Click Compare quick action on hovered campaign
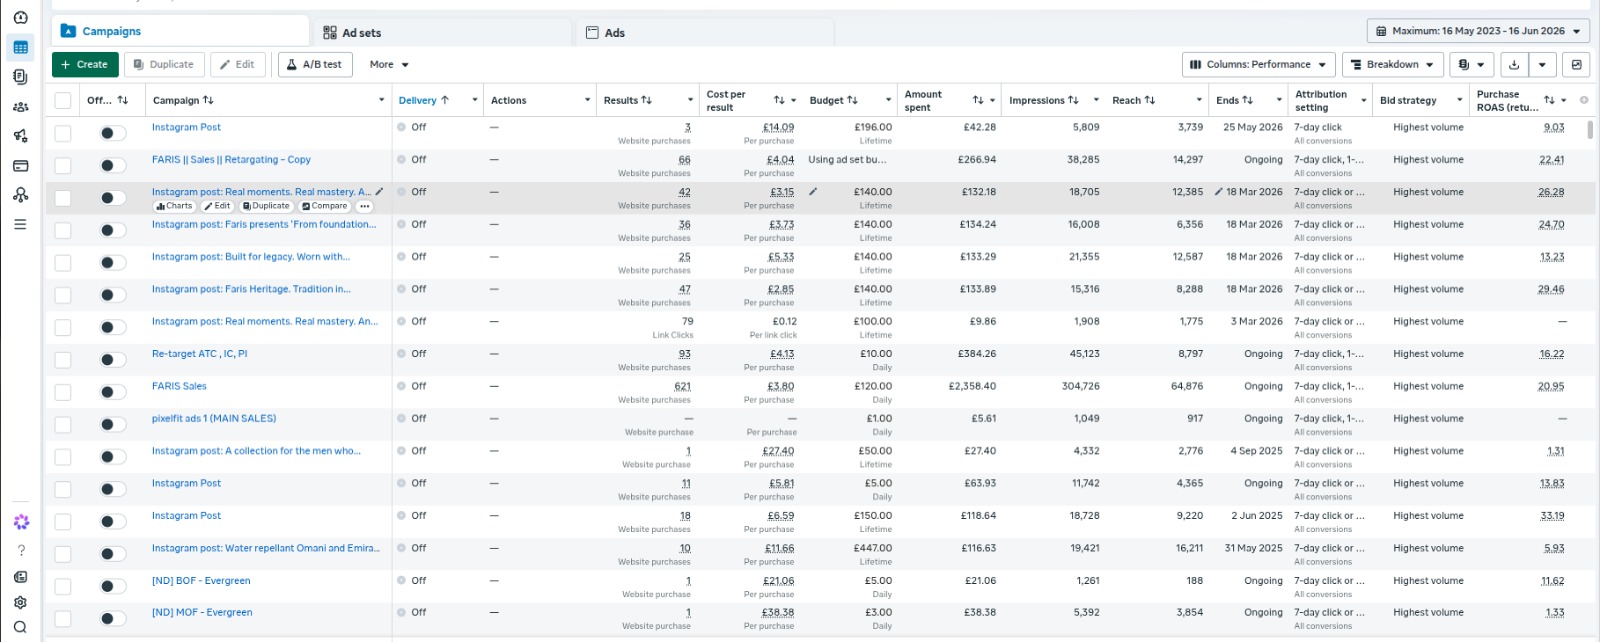1600x642 pixels. 325,206
